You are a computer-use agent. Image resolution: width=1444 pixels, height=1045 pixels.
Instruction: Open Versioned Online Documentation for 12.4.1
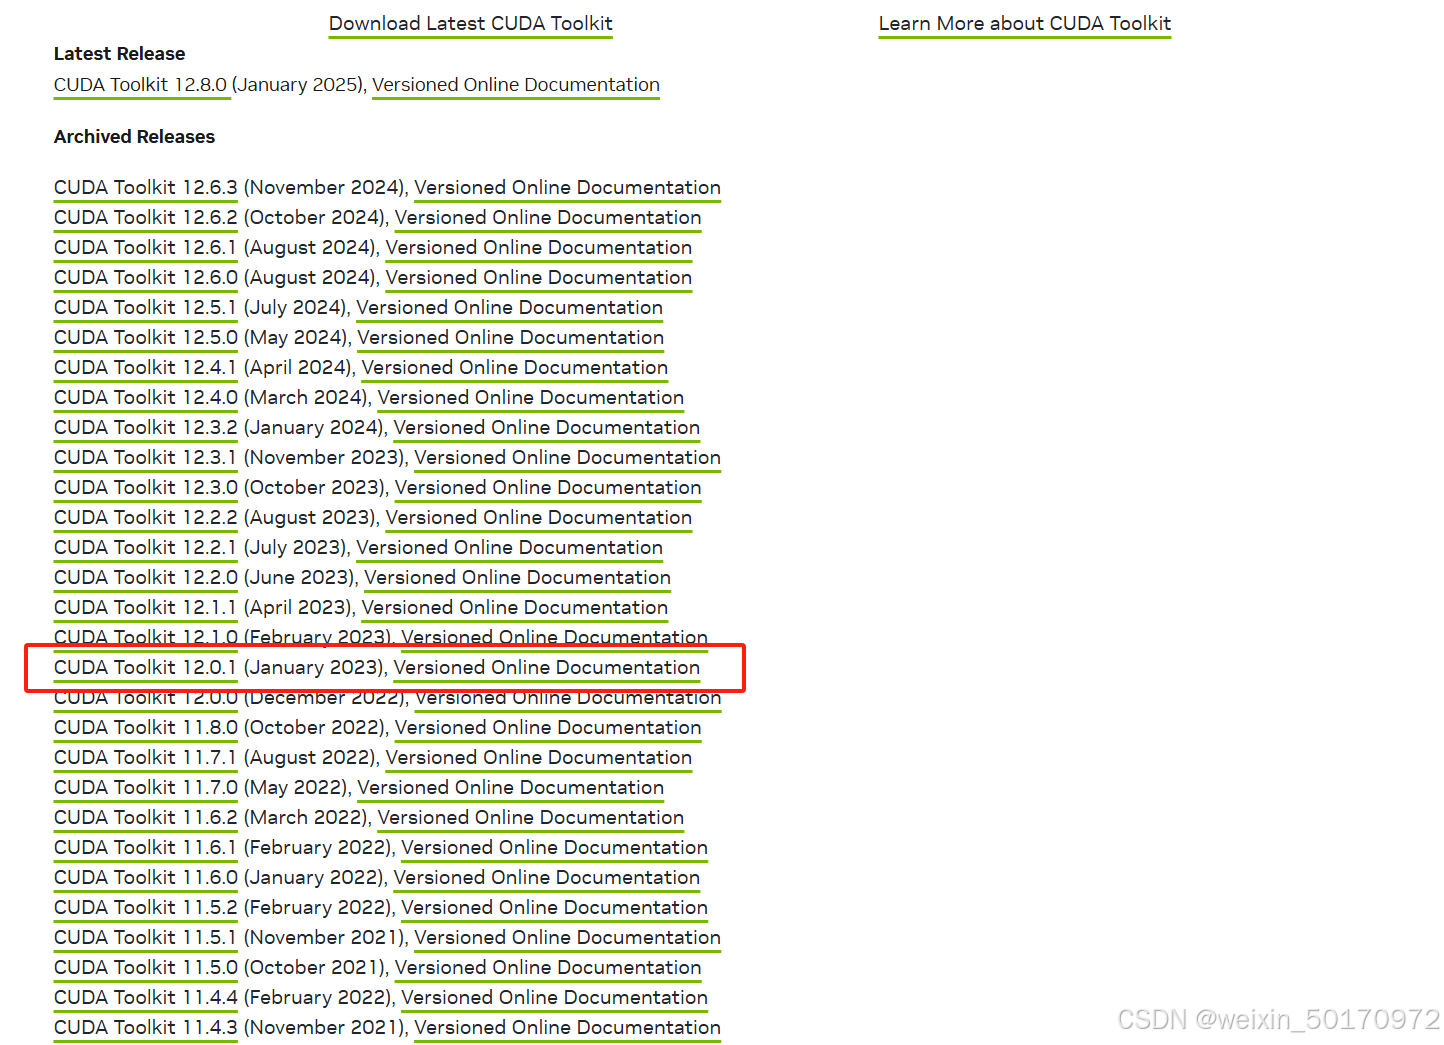point(515,367)
